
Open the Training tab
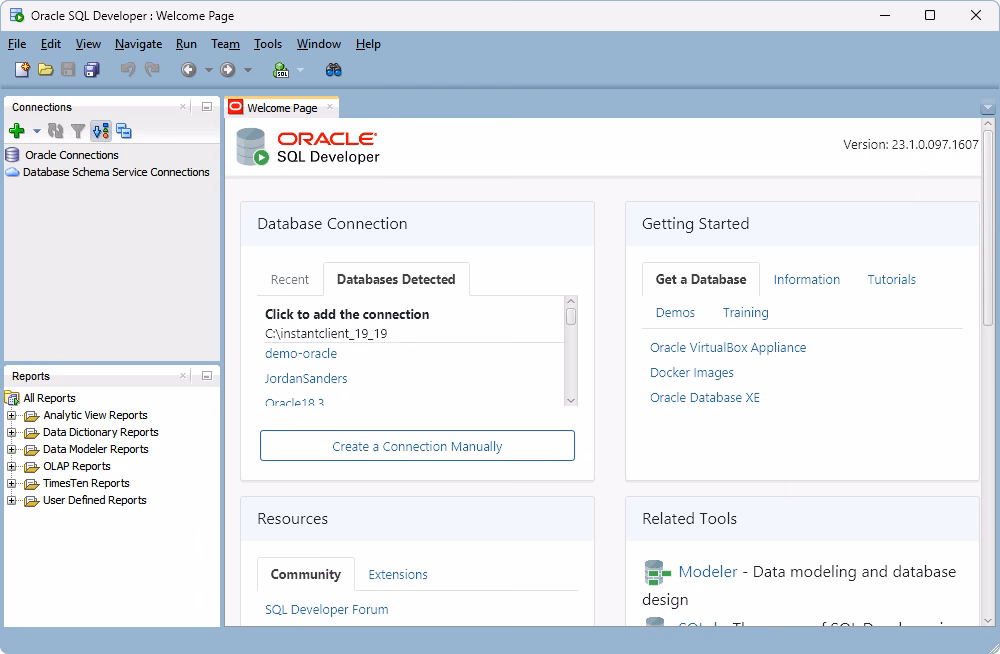(746, 313)
